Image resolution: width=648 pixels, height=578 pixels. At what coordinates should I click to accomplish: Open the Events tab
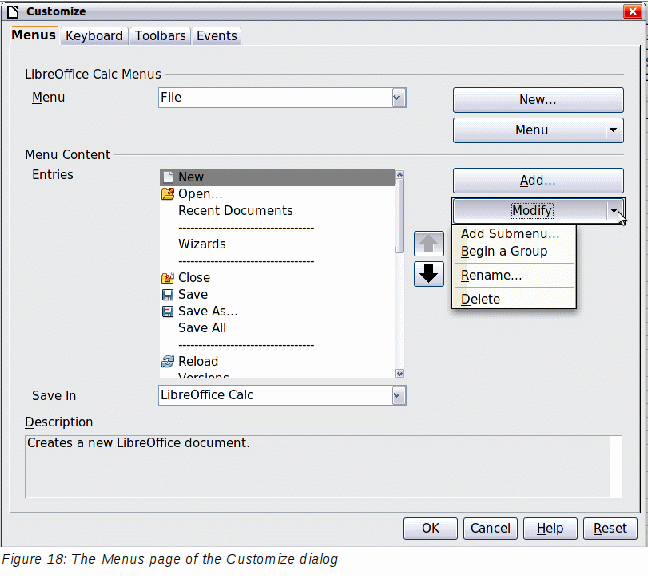tap(217, 36)
